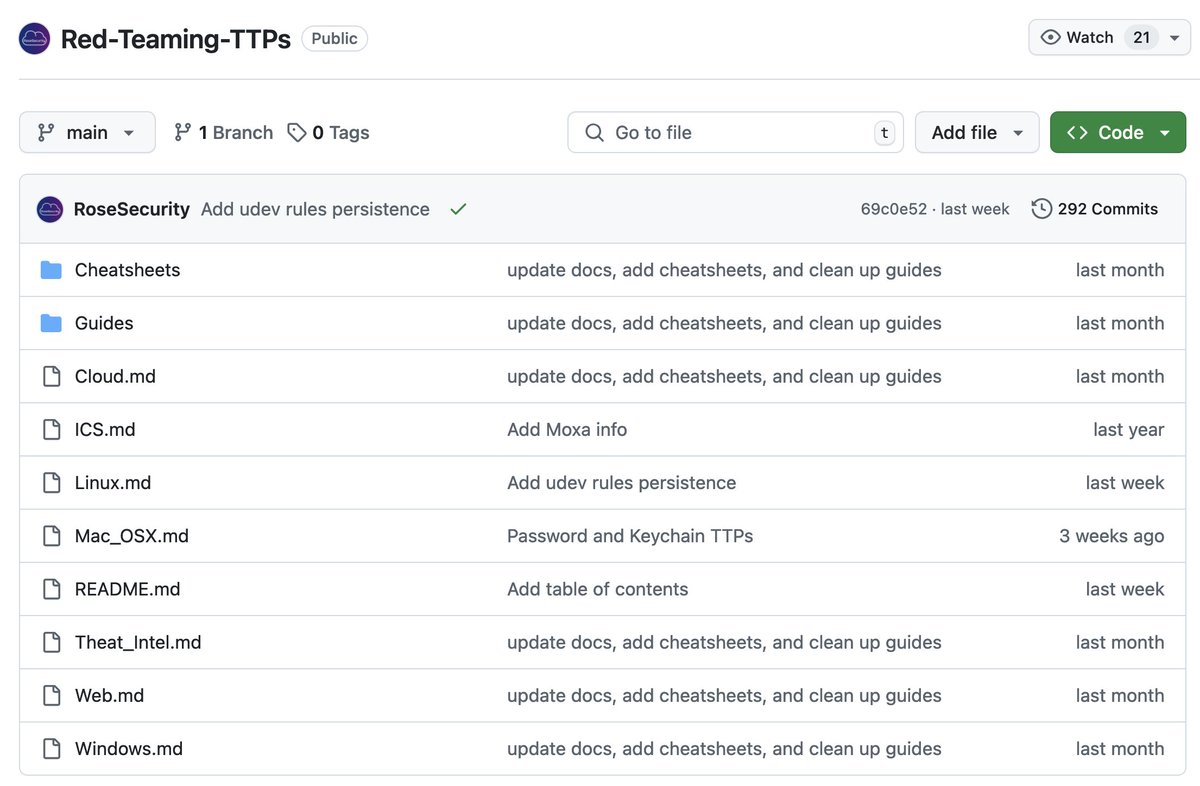
Task: Click the file icon for Web.md
Action: pos(51,695)
